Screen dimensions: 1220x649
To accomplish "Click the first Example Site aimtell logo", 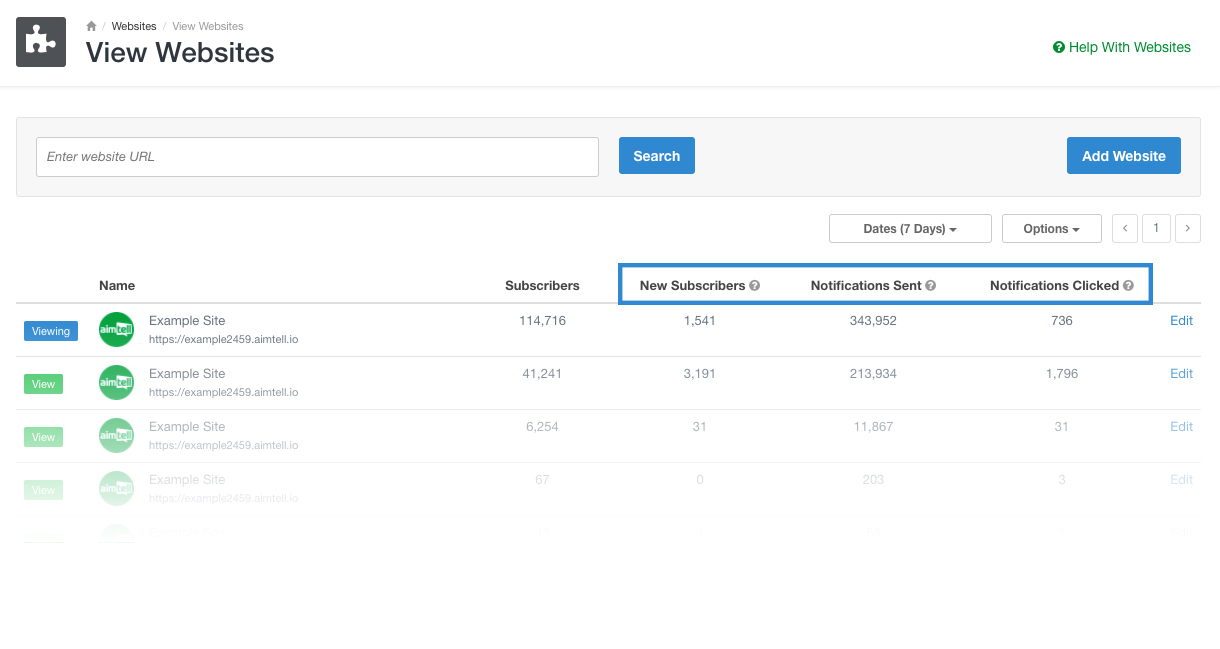I will pyautogui.click(x=116, y=330).
